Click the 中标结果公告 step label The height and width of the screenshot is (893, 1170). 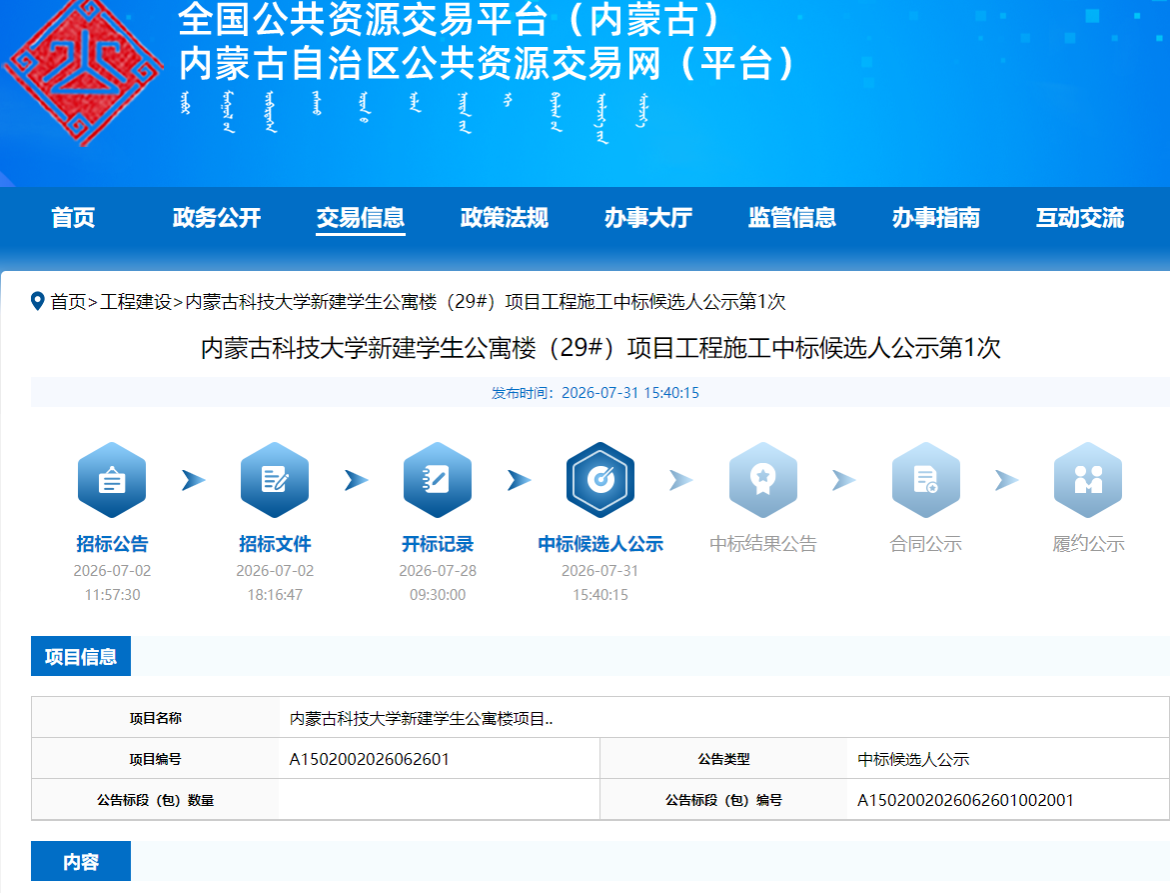click(x=763, y=544)
